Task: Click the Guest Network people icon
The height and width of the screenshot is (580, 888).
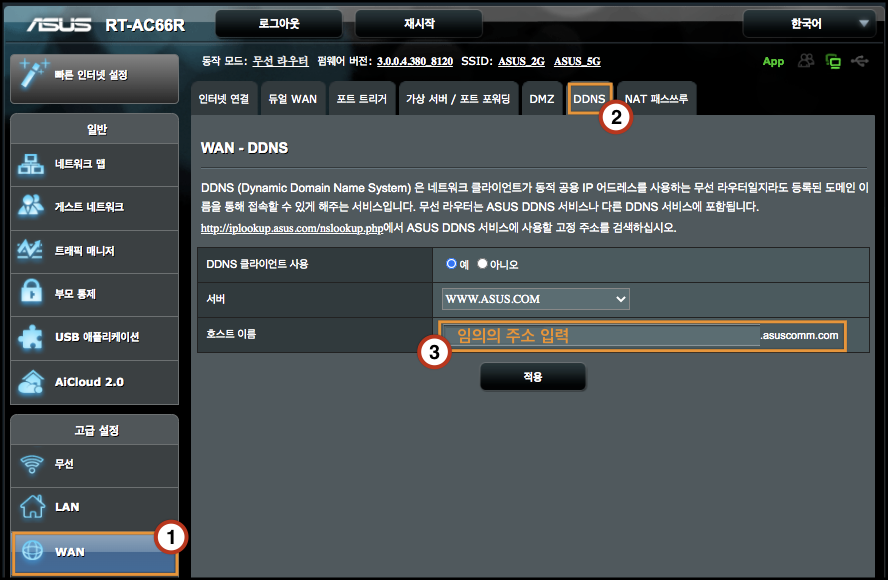Action: coord(31,206)
